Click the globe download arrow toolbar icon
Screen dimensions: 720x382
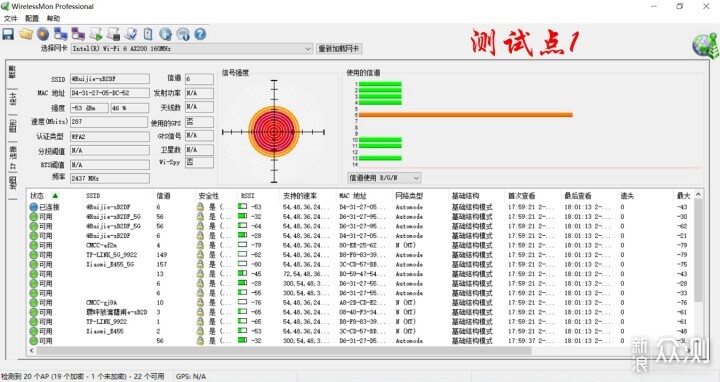165,34
